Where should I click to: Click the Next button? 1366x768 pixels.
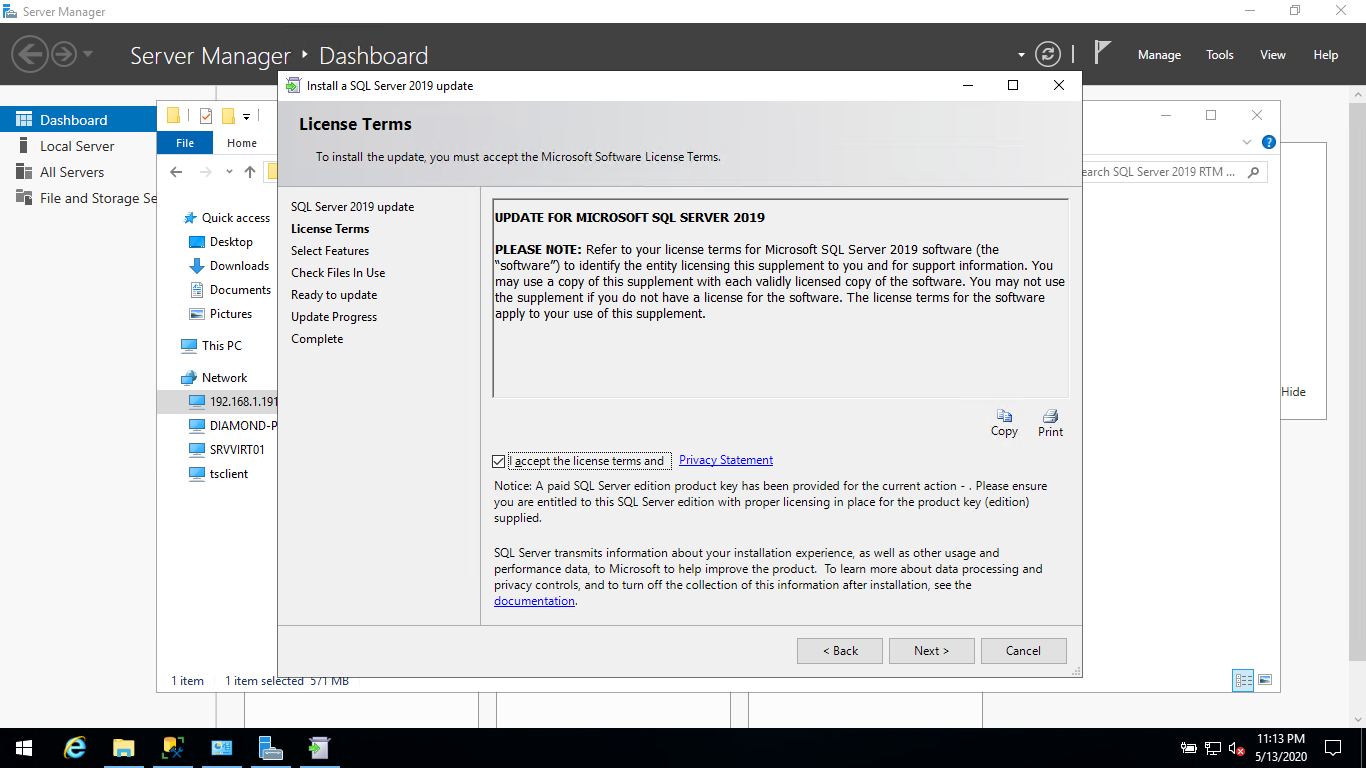[x=931, y=650]
